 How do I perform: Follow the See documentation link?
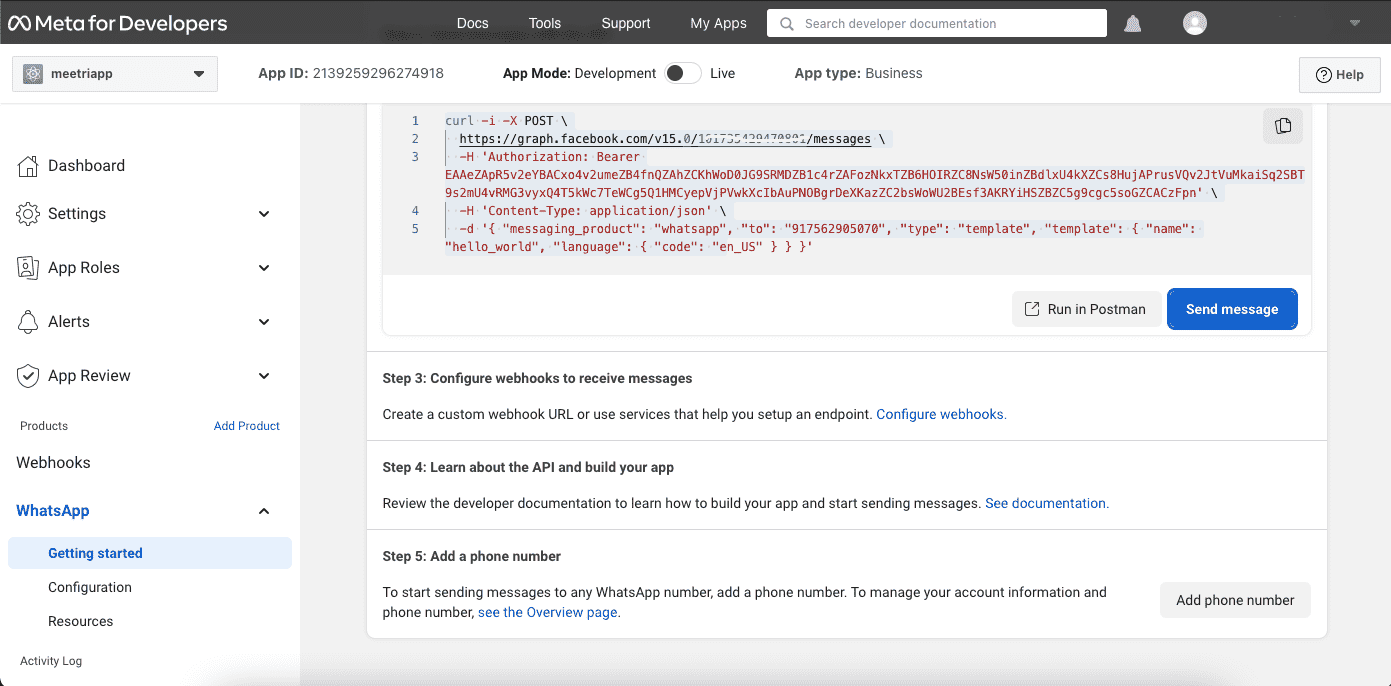click(1047, 503)
